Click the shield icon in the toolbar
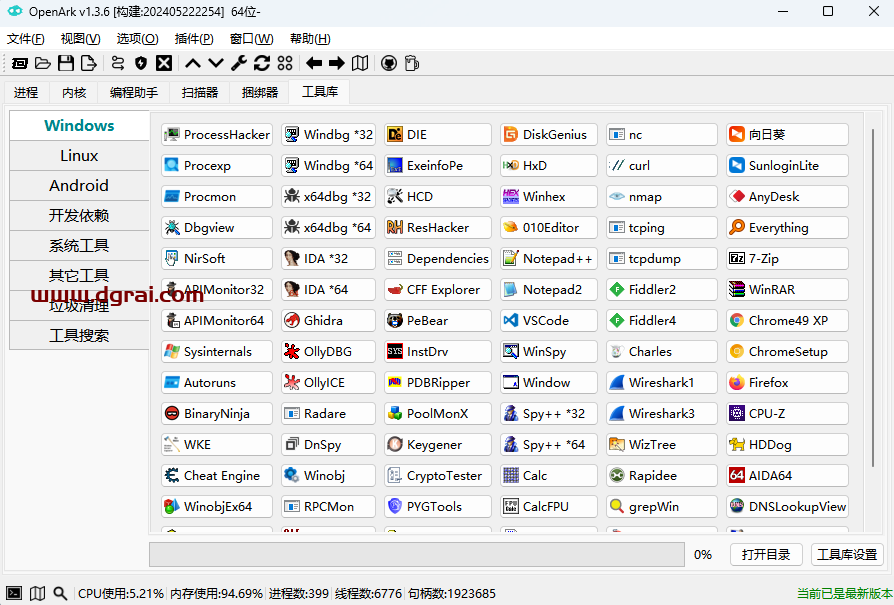894x605 pixels. click(141, 63)
